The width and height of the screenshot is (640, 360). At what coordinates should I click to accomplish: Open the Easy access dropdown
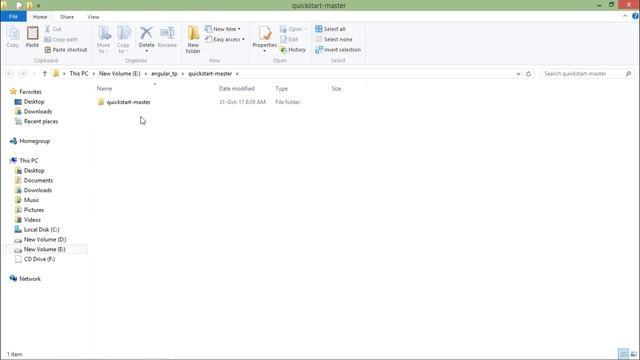(225, 40)
